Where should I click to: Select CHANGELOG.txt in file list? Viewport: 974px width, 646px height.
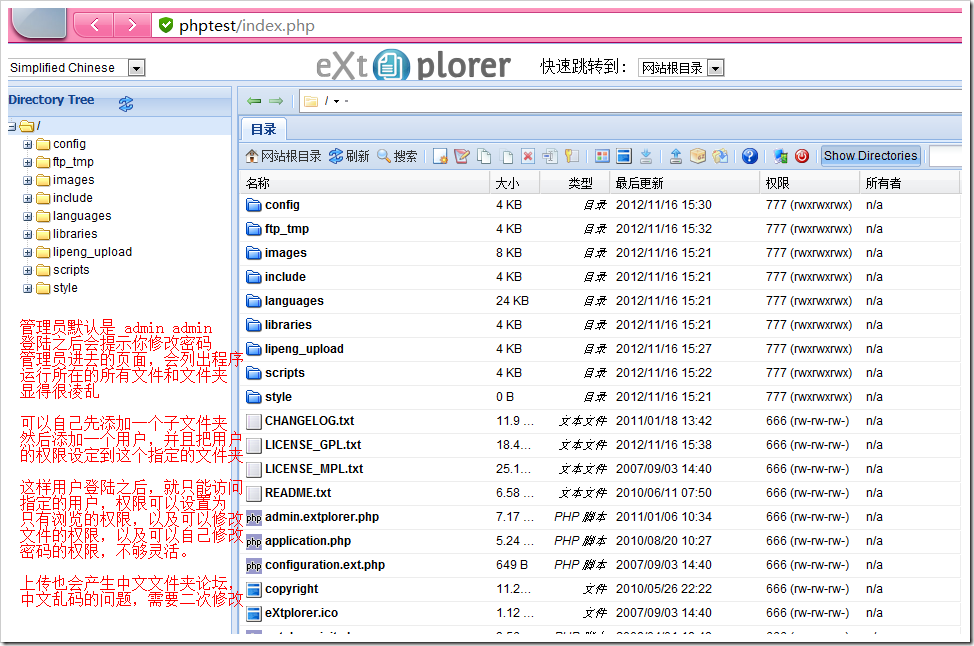click(309, 421)
